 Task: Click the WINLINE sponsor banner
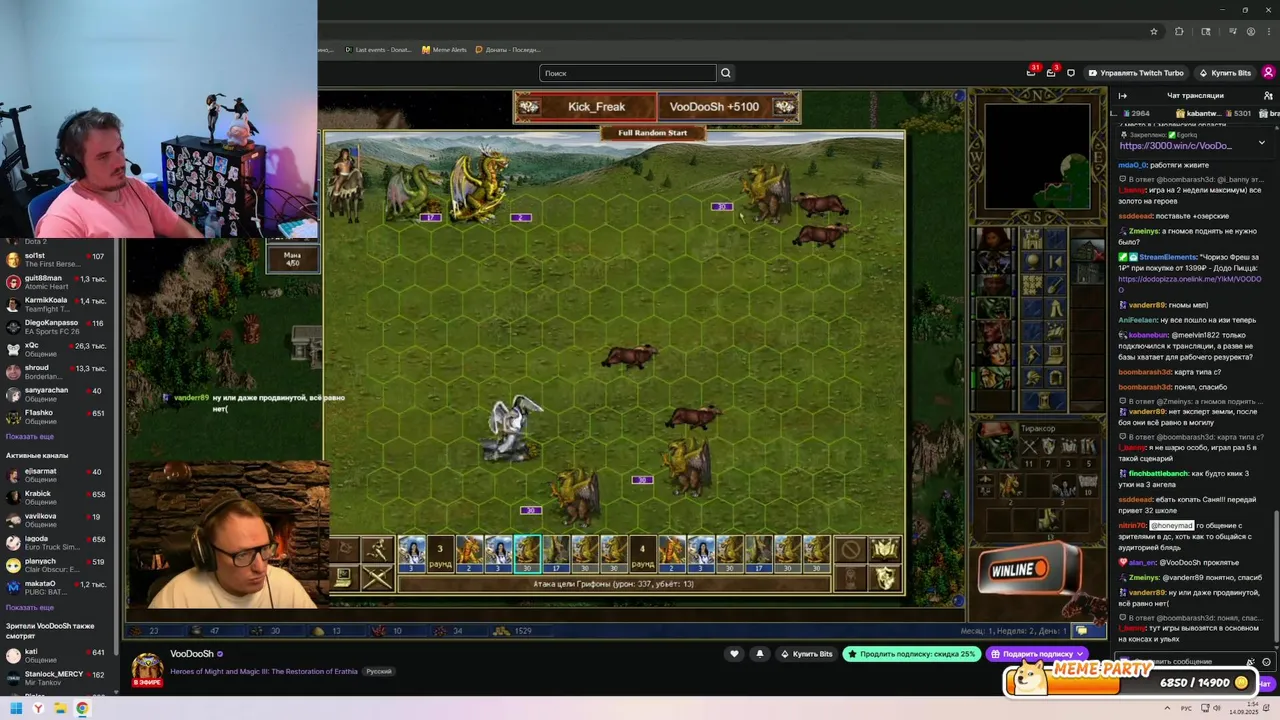(x=1030, y=571)
